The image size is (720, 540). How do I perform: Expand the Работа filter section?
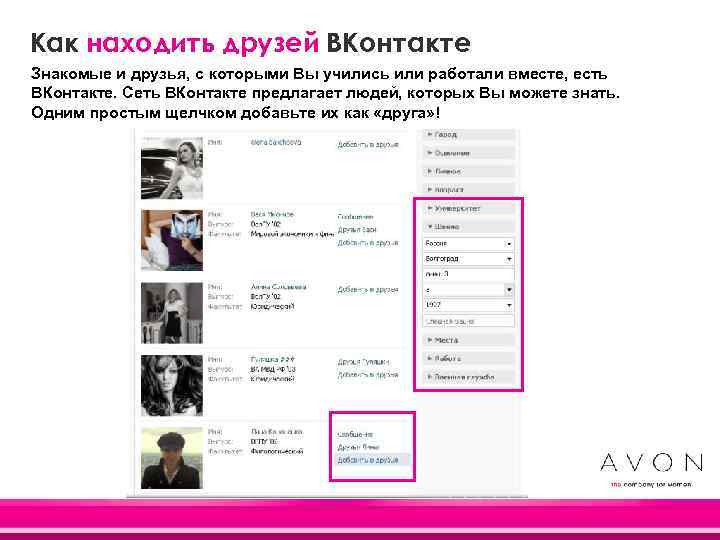click(468, 359)
